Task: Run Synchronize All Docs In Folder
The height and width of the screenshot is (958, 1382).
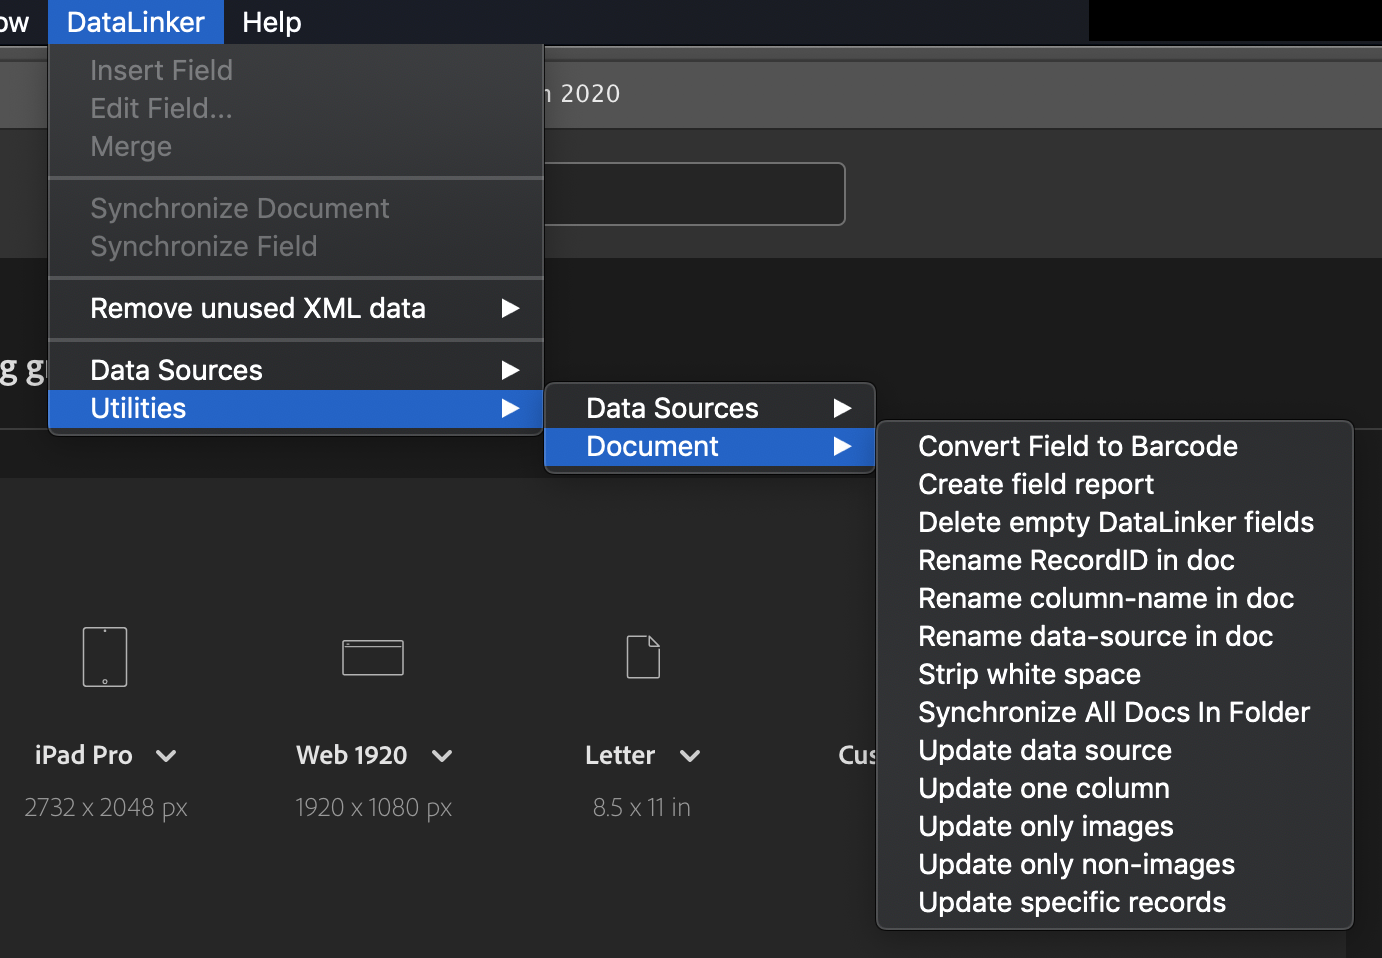Action: tap(1113, 712)
